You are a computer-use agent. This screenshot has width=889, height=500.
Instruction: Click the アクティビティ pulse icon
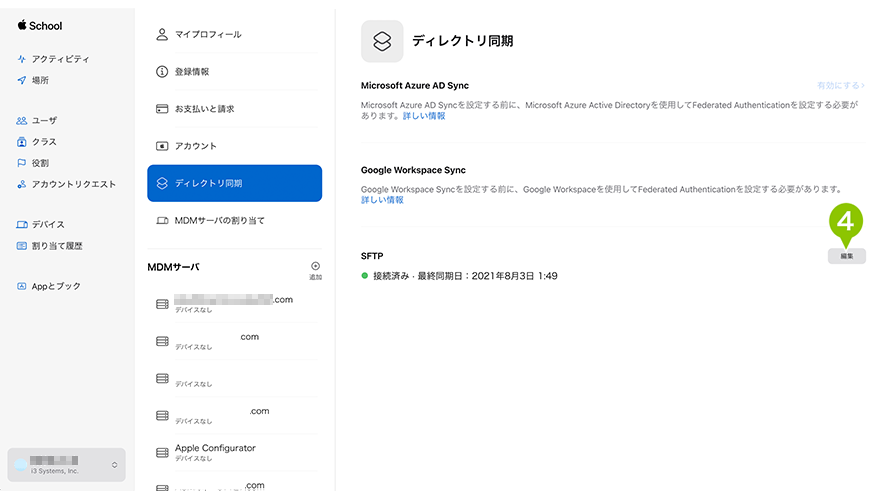[22, 59]
